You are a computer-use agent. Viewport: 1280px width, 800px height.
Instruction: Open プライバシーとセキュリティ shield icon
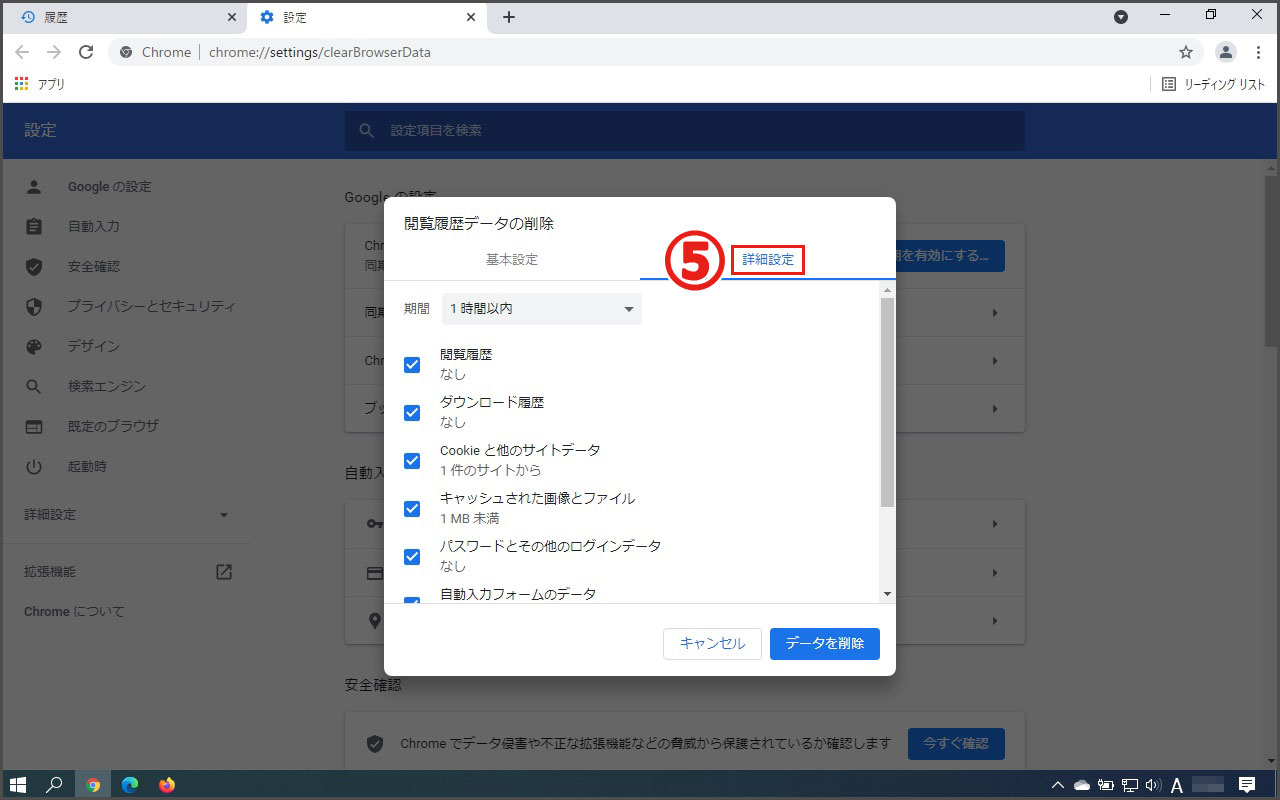(34, 306)
